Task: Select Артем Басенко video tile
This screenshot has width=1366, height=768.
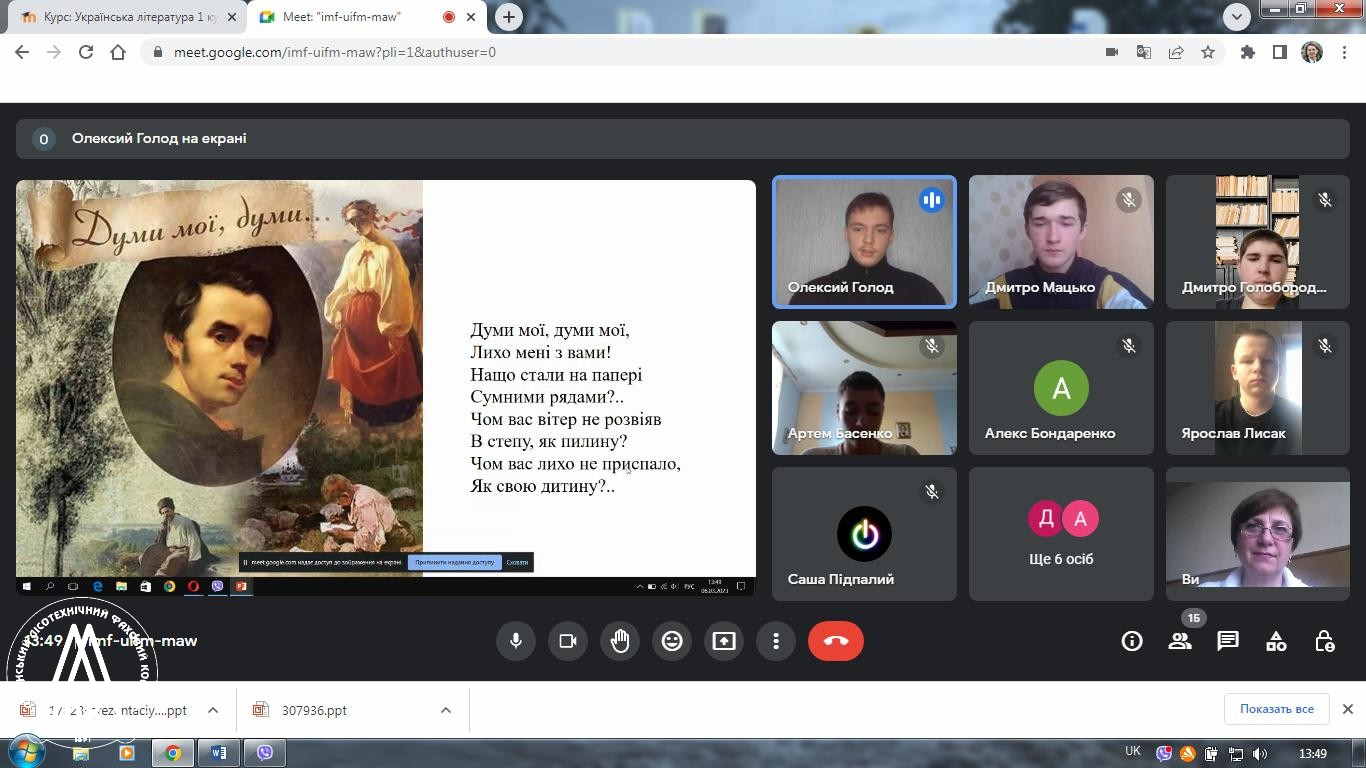Action: (x=864, y=388)
